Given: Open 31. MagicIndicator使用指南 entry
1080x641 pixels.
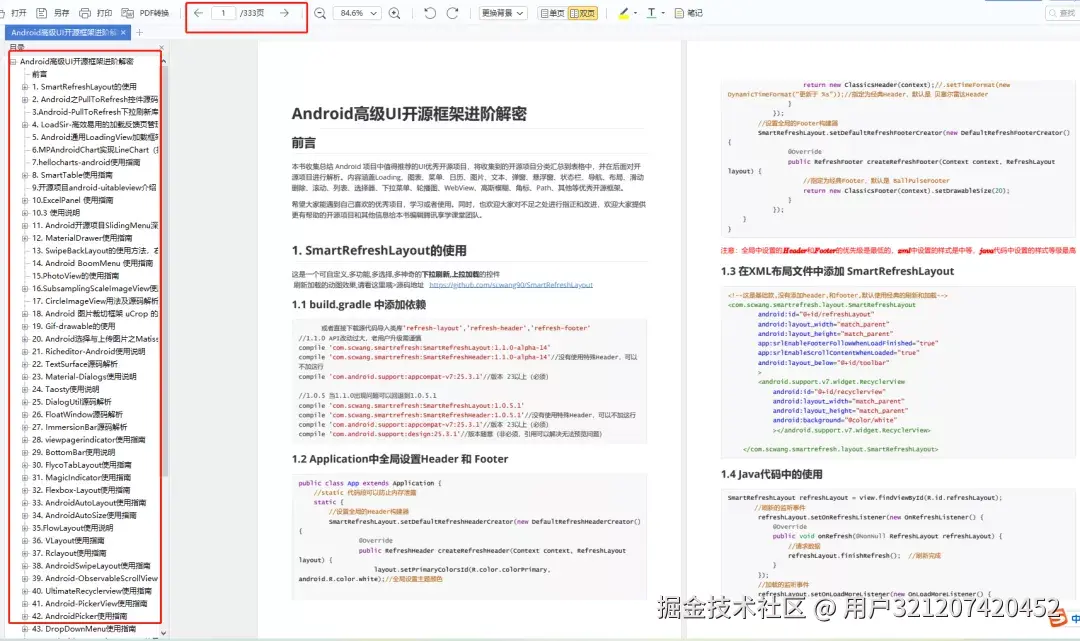Looking at the screenshot, I should click(x=81, y=477).
